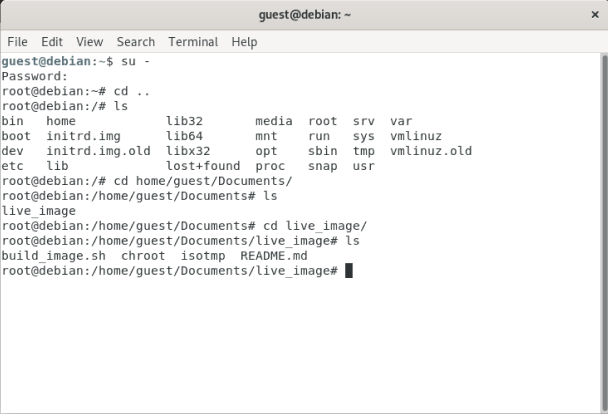Image resolution: width=608 pixels, height=414 pixels.
Task: Open the Help menu
Action: tap(244, 42)
